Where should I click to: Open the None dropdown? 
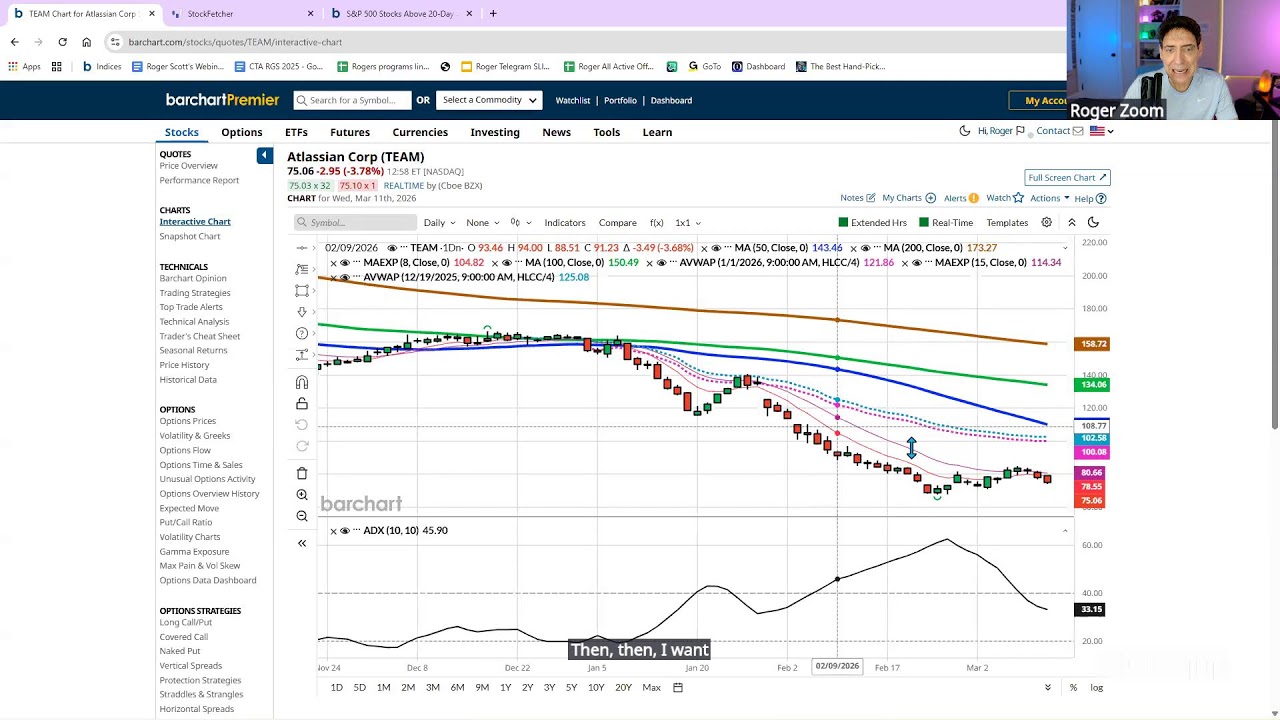tap(482, 223)
